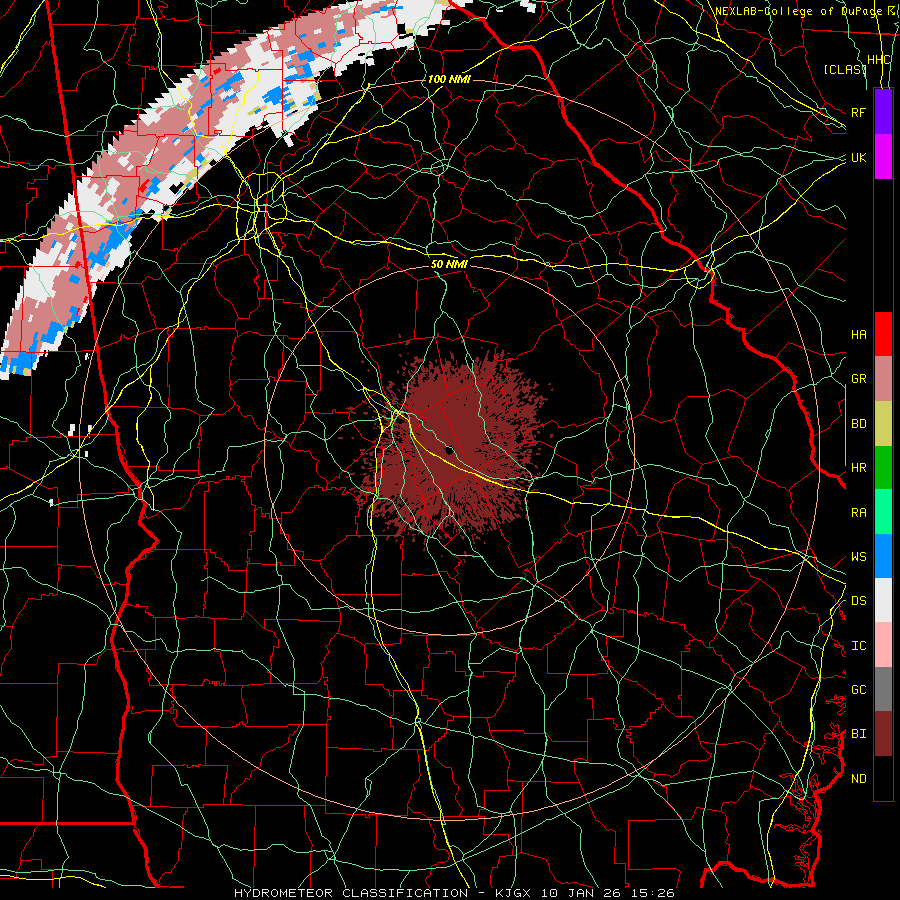The image size is (900, 900).
Task: Click the ND legend label
Action: [x=858, y=779]
